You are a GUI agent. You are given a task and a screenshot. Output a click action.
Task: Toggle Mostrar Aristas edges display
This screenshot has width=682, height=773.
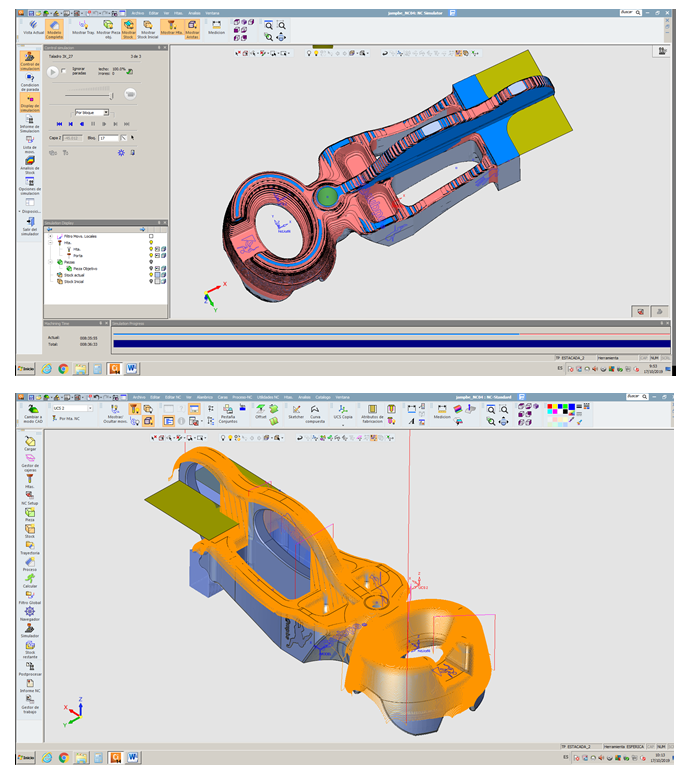[192, 29]
